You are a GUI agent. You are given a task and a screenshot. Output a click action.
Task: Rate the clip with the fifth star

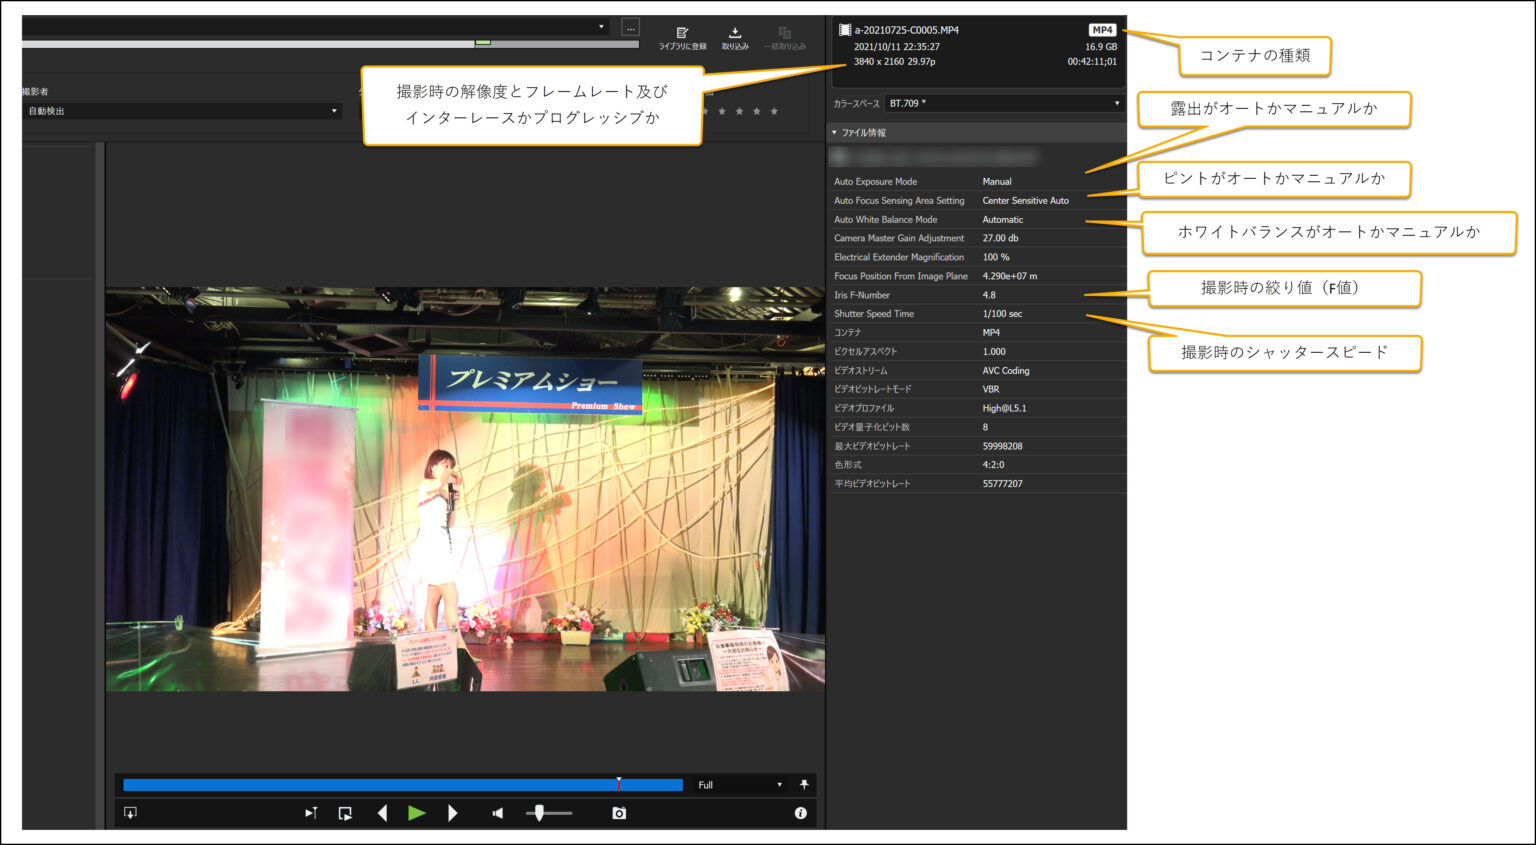point(774,111)
